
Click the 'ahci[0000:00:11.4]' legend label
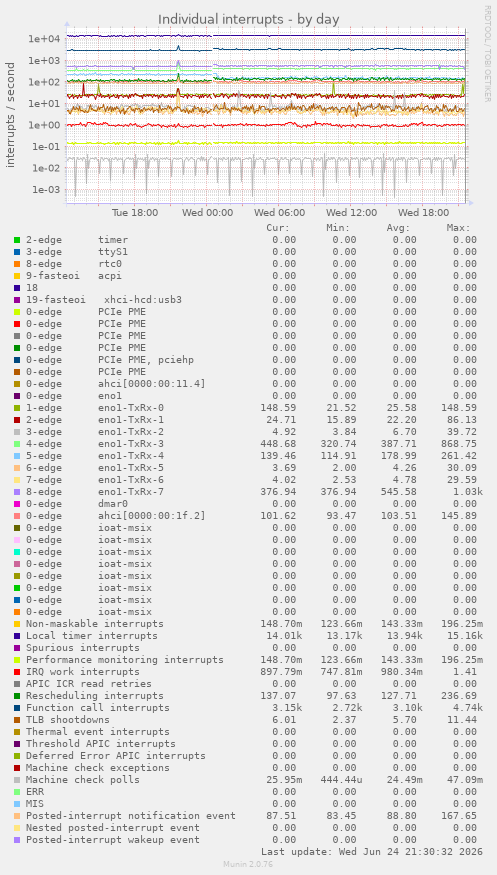(x=152, y=384)
